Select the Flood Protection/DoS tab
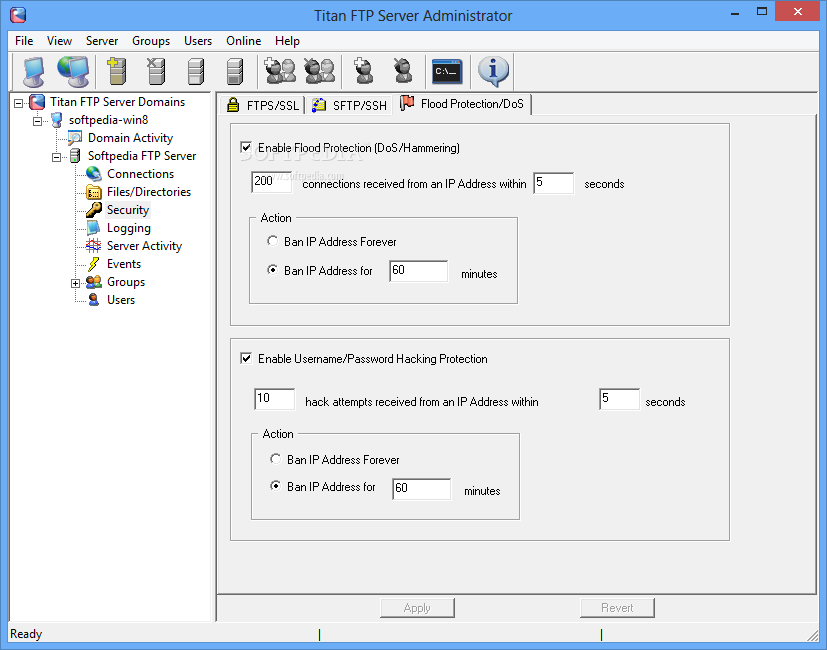The height and width of the screenshot is (650, 827). (462, 104)
